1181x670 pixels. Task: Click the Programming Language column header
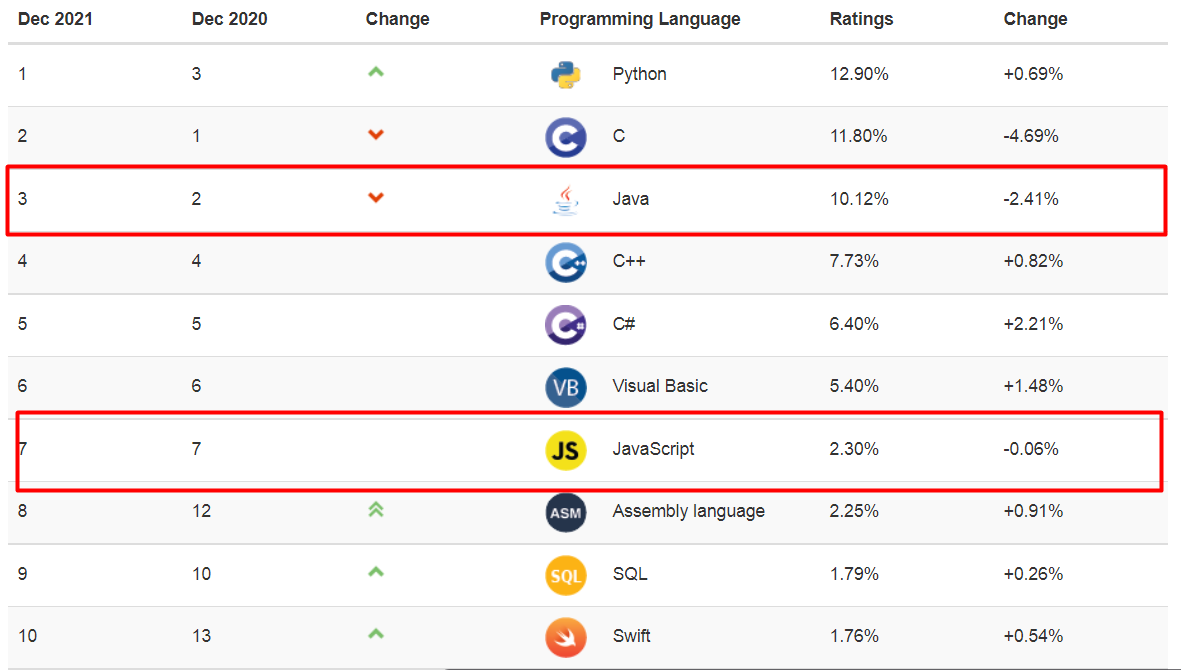(640, 19)
